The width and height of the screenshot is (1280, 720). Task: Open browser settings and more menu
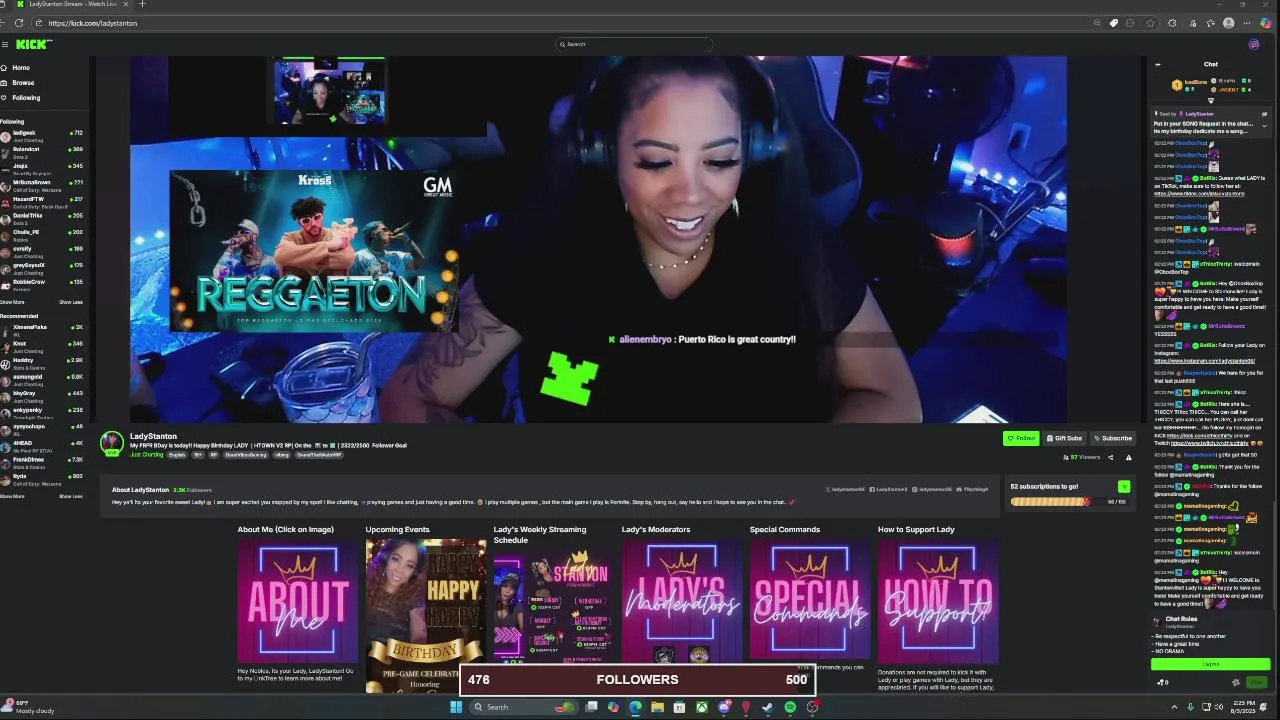point(1245,23)
